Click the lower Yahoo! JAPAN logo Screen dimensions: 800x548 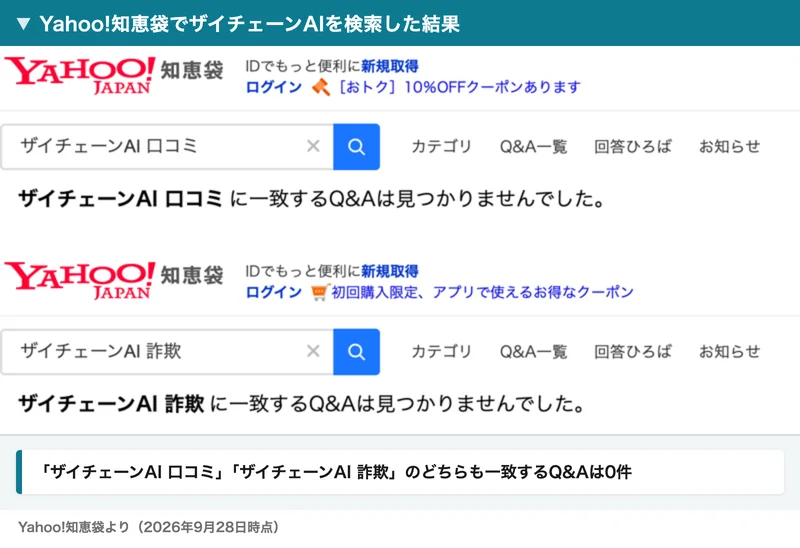80,280
